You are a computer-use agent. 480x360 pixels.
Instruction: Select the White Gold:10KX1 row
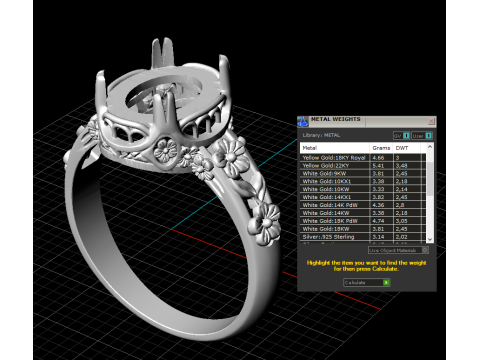point(363,181)
